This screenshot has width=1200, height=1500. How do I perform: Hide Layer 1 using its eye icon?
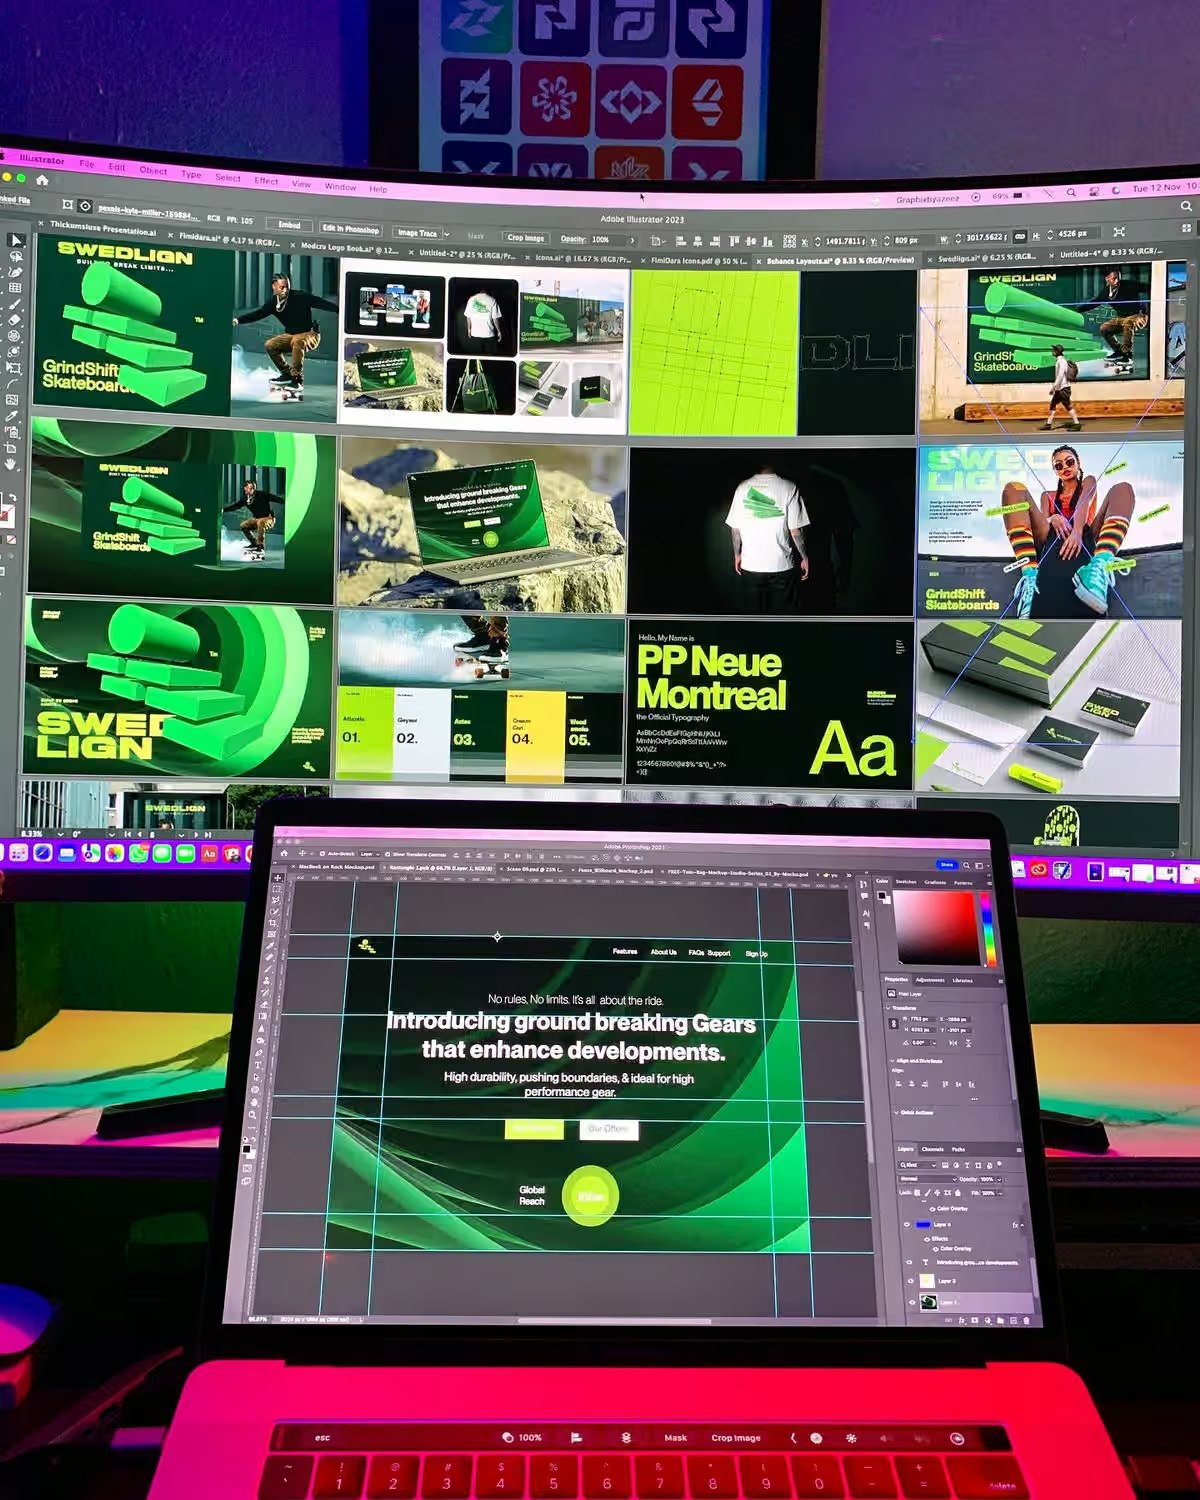pos(912,1302)
